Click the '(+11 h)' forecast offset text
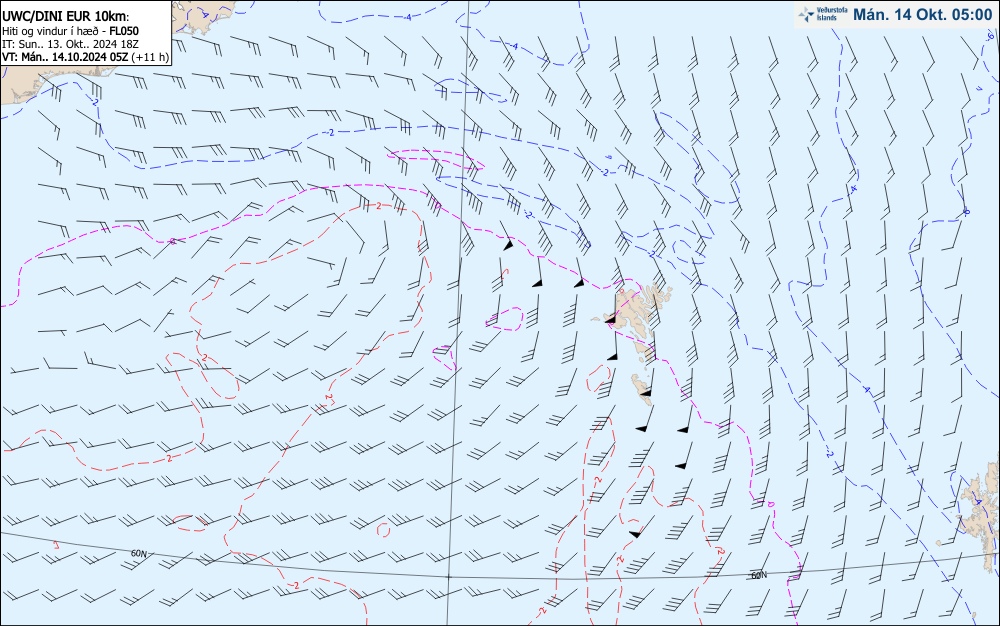The height and width of the screenshot is (626, 1000). (x=151, y=57)
